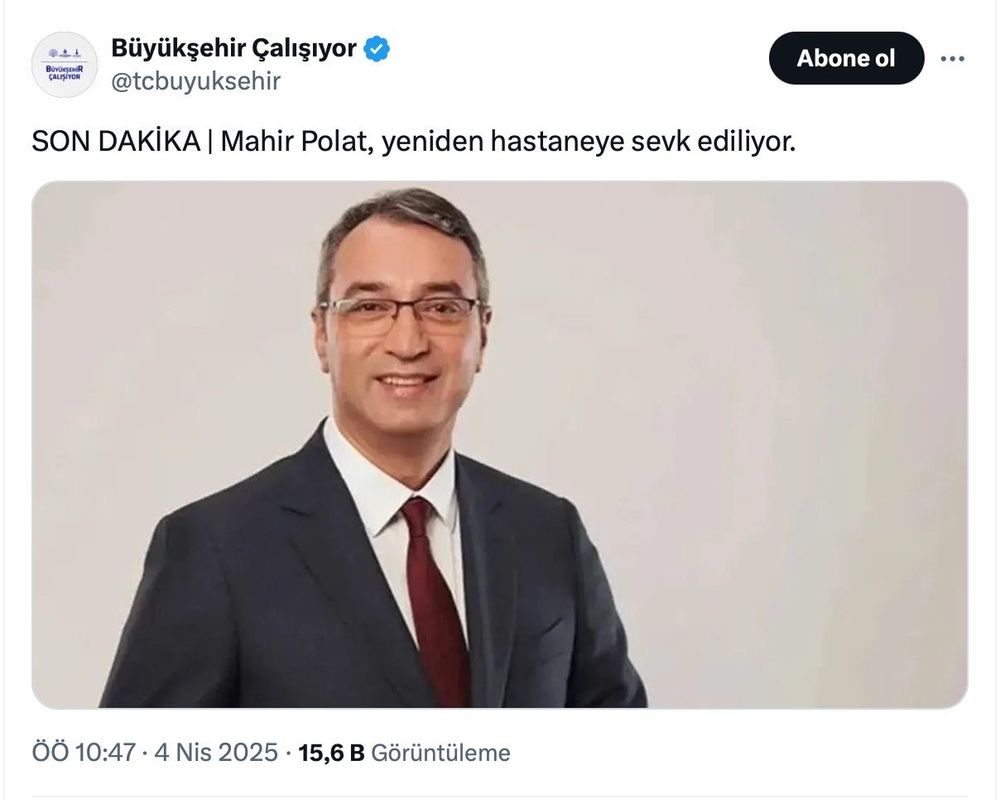Click the man's eyeglasses in the photo

pyautogui.click(x=402, y=312)
